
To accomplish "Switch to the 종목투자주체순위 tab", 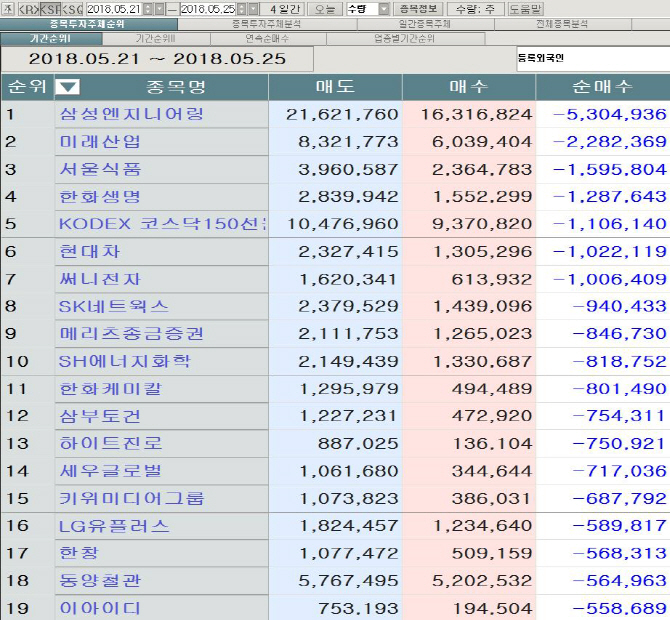I will [88, 24].
